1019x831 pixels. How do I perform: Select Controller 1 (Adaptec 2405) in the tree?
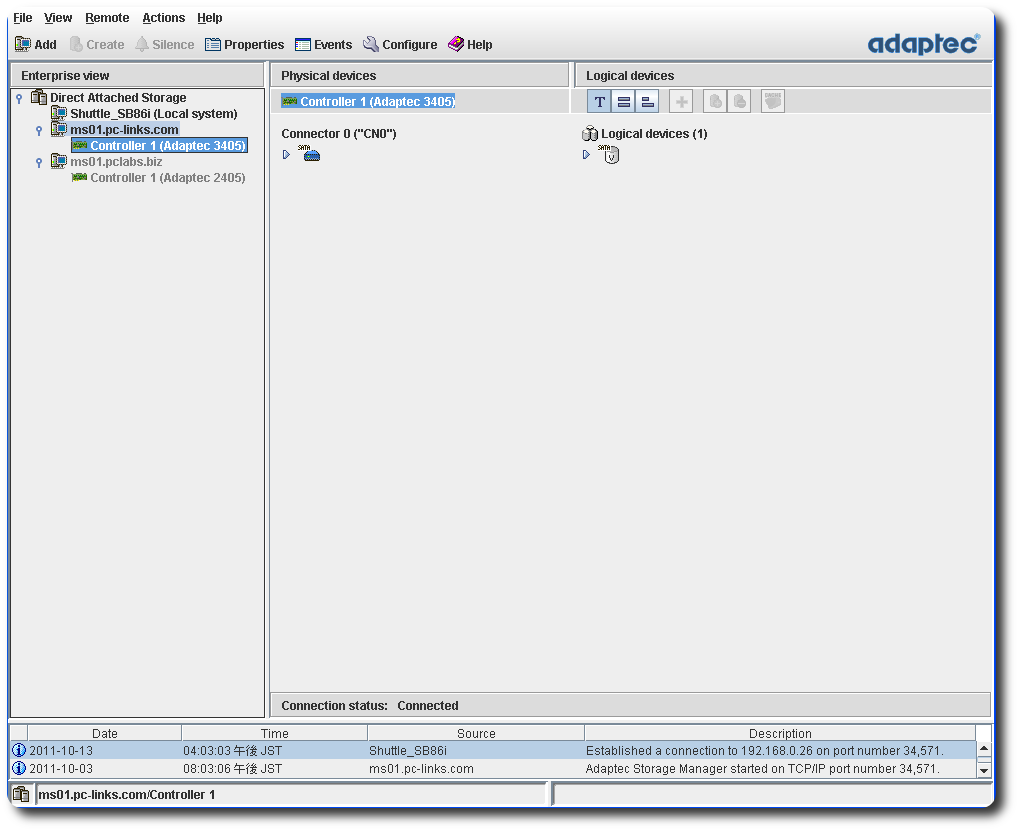click(x=168, y=177)
